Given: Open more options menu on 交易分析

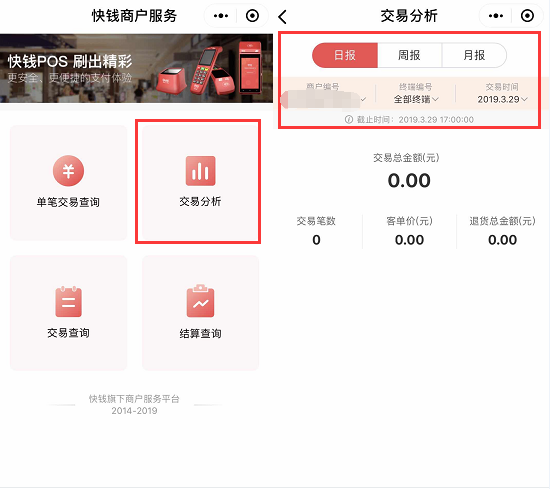Looking at the screenshot, I should 496,16.
